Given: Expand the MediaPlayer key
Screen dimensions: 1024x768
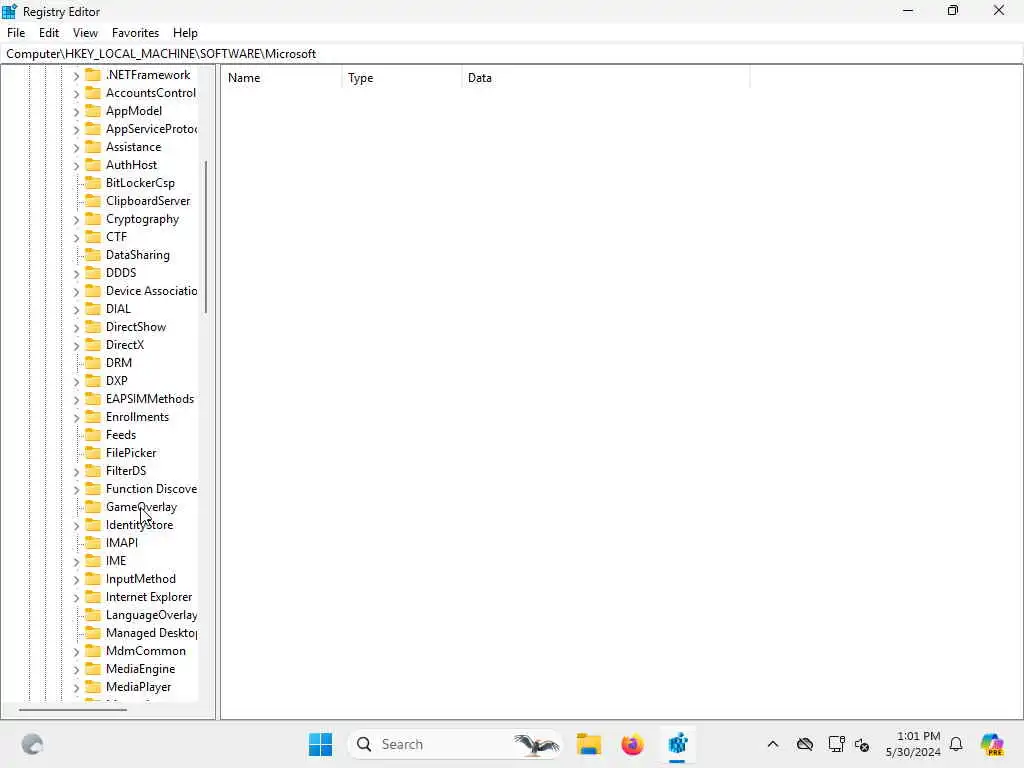Looking at the screenshot, I should tap(76, 688).
